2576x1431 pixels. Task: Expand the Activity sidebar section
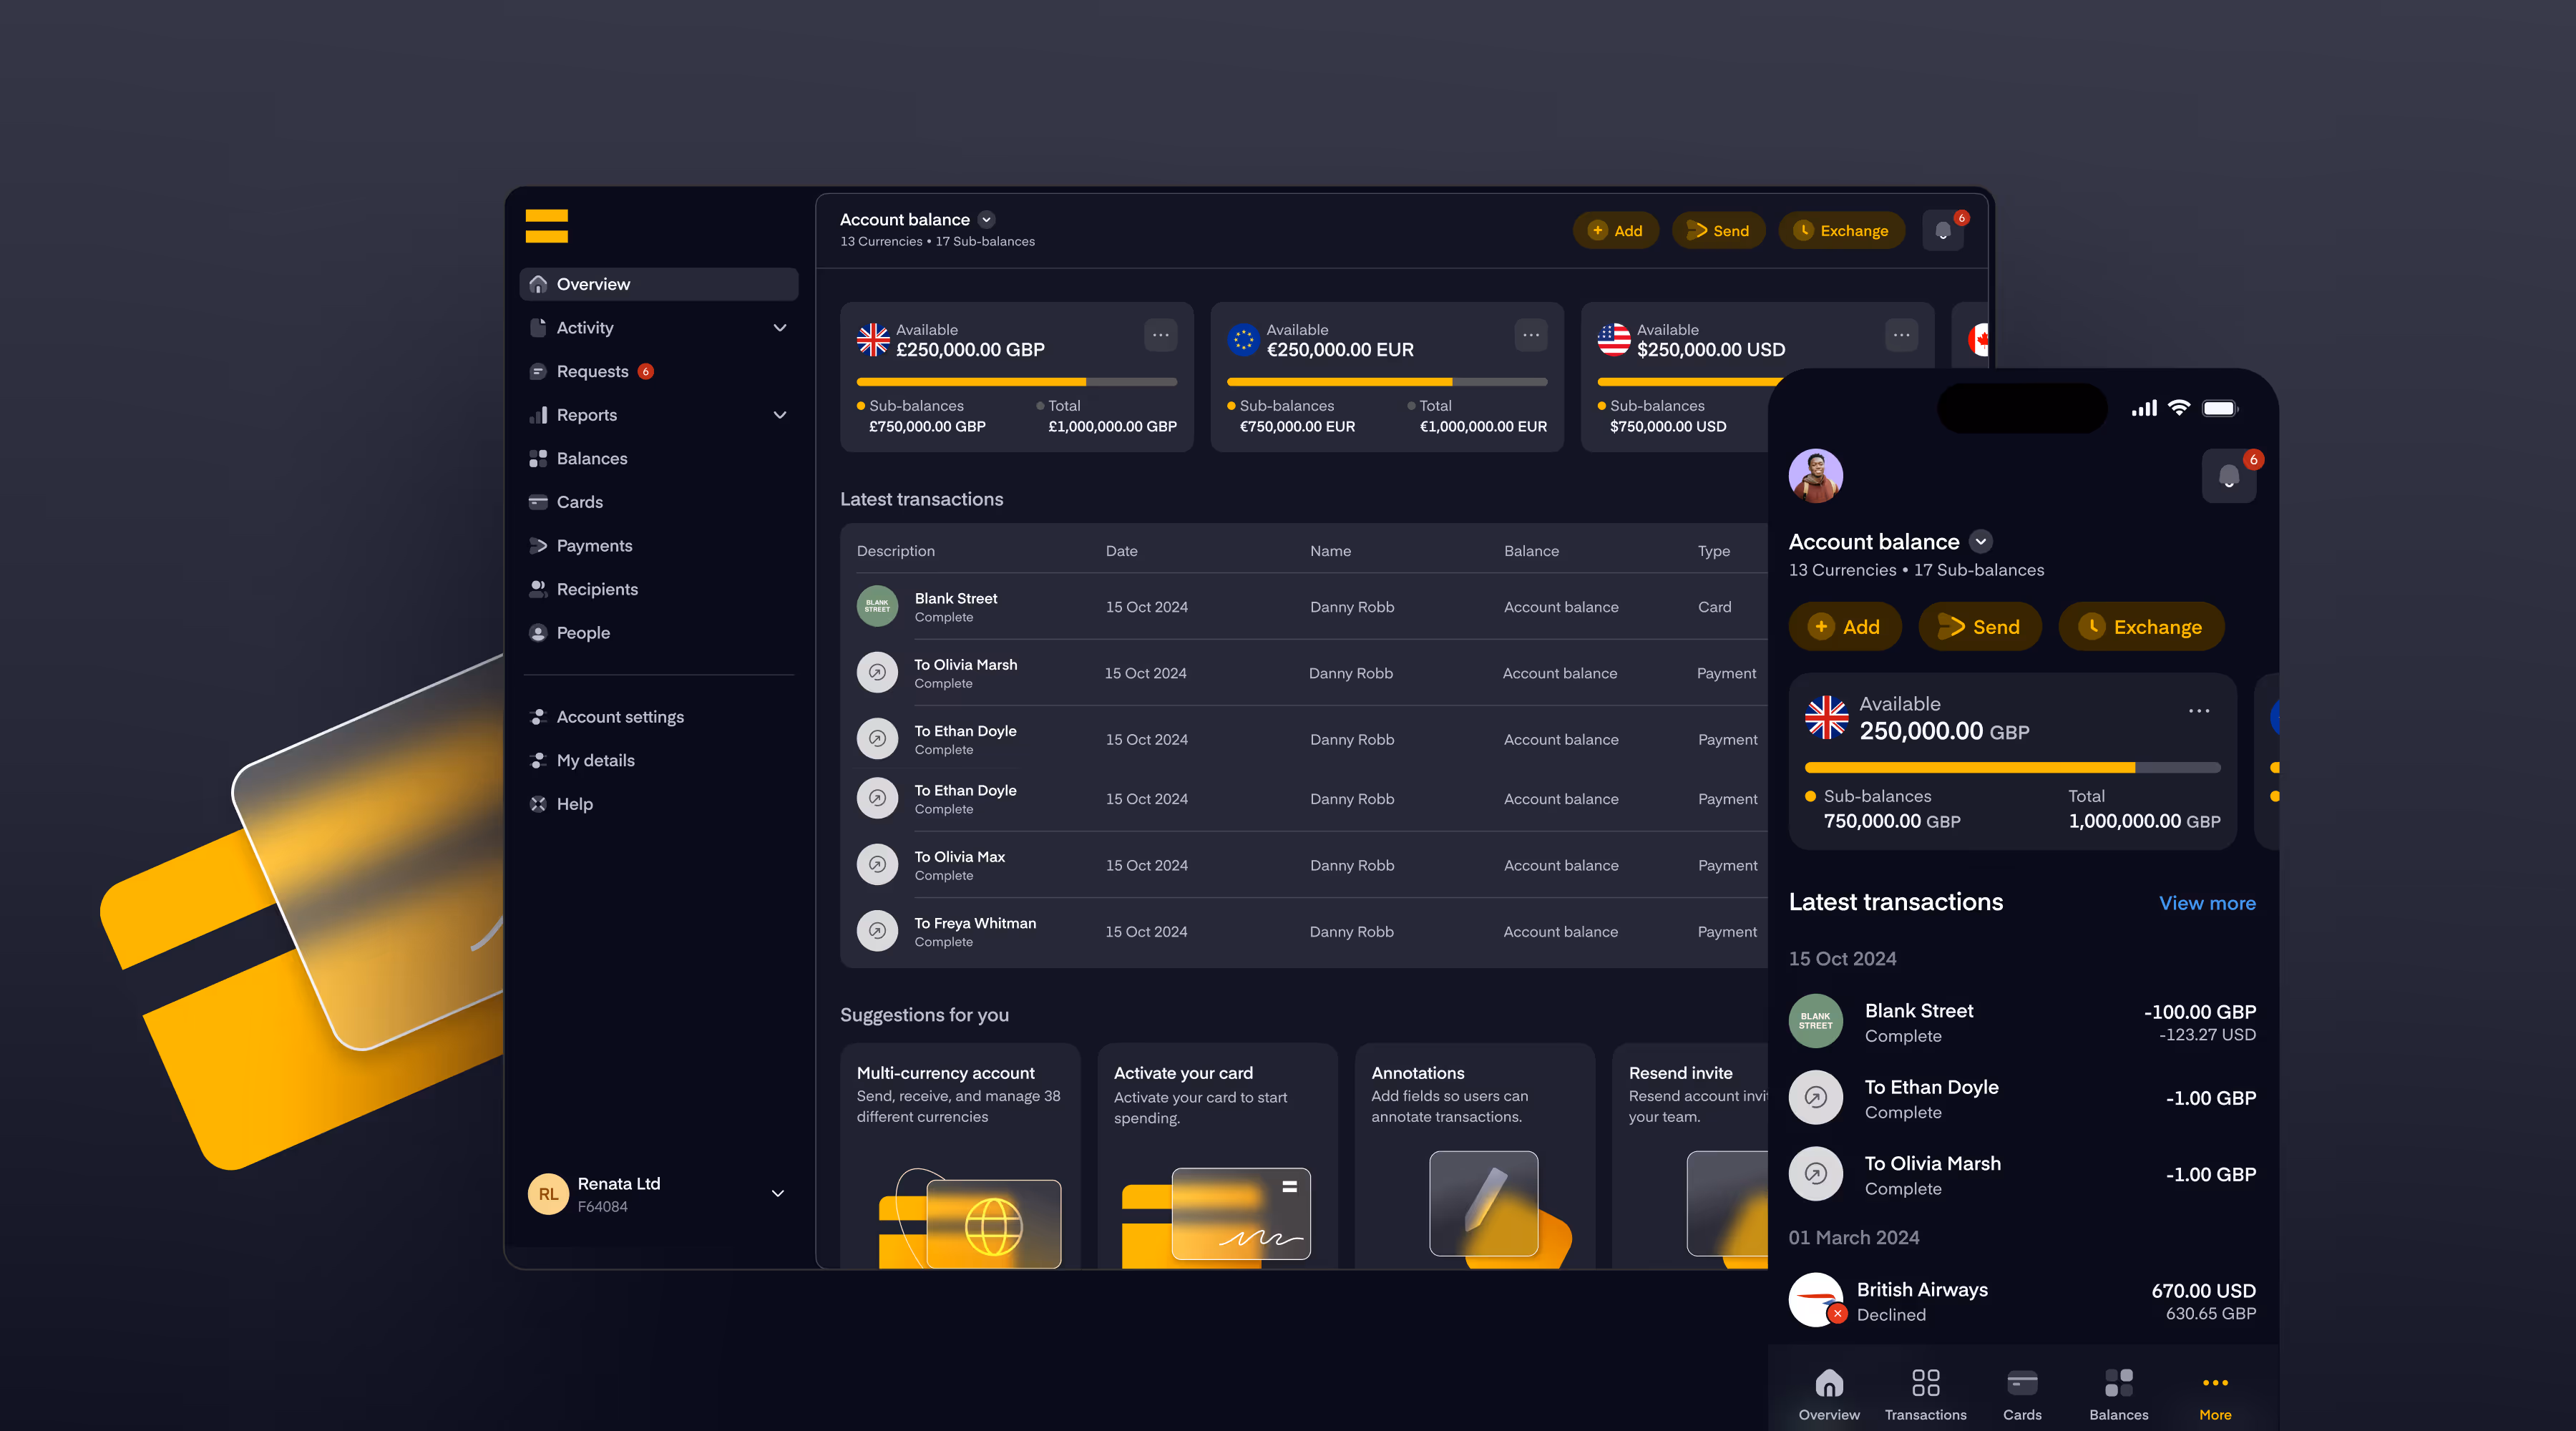[779, 328]
